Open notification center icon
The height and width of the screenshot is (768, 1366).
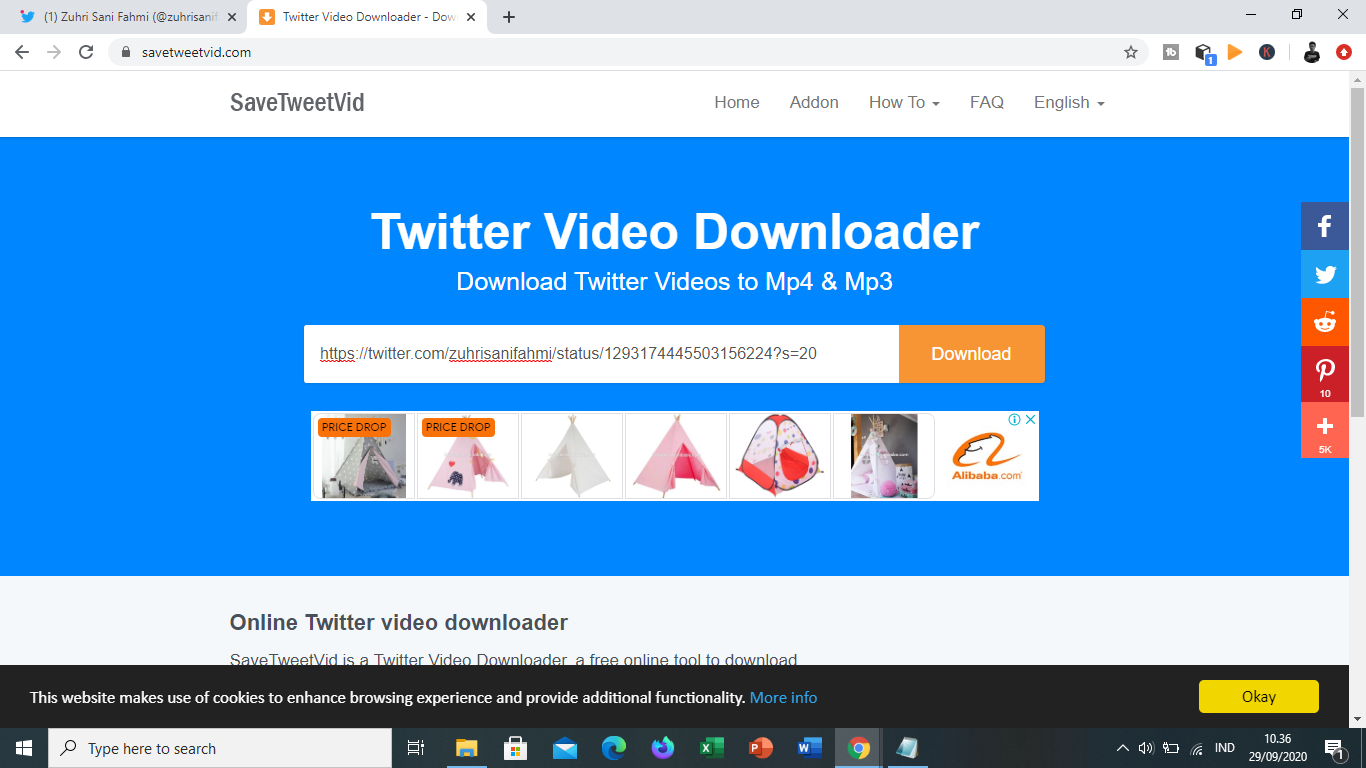(x=1334, y=748)
